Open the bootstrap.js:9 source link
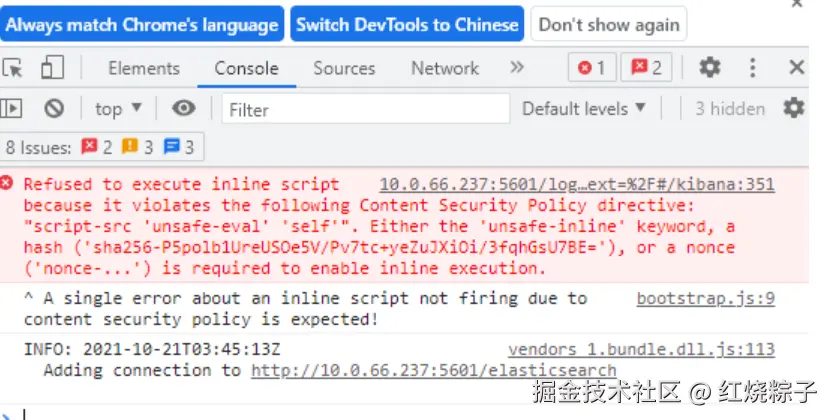Viewport: 832px width, 420px height. (705, 299)
